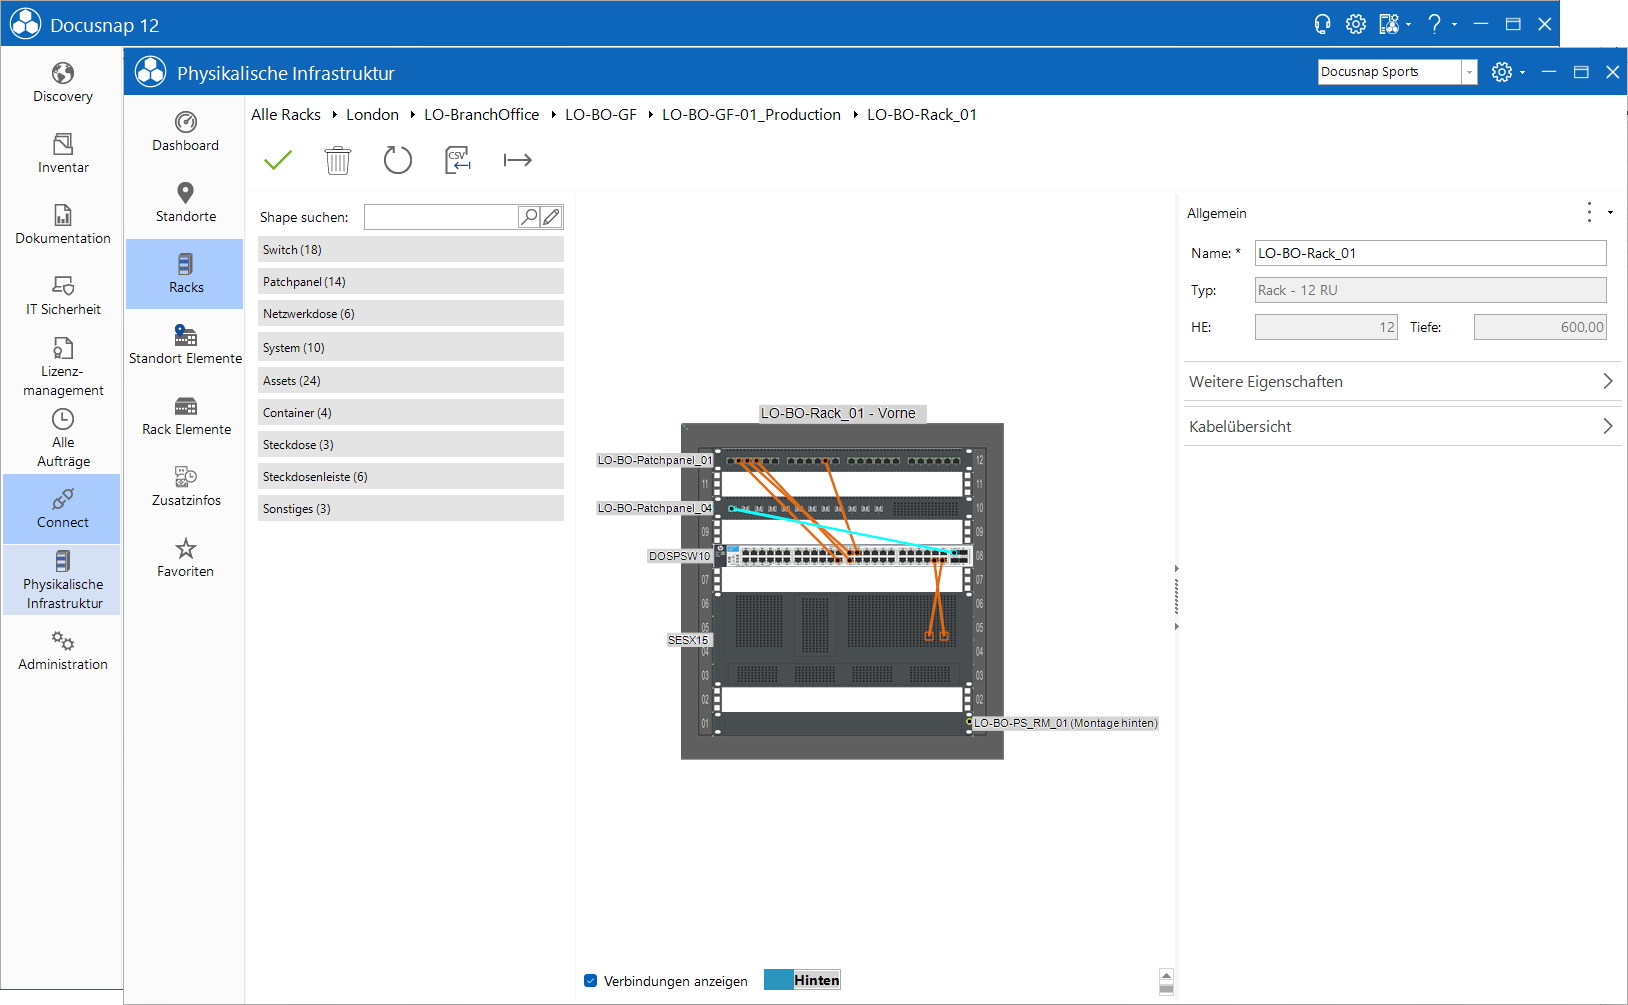Open the Rack Elemente section
This screenshot has height=1005, width=1628.
click(186, 417)
